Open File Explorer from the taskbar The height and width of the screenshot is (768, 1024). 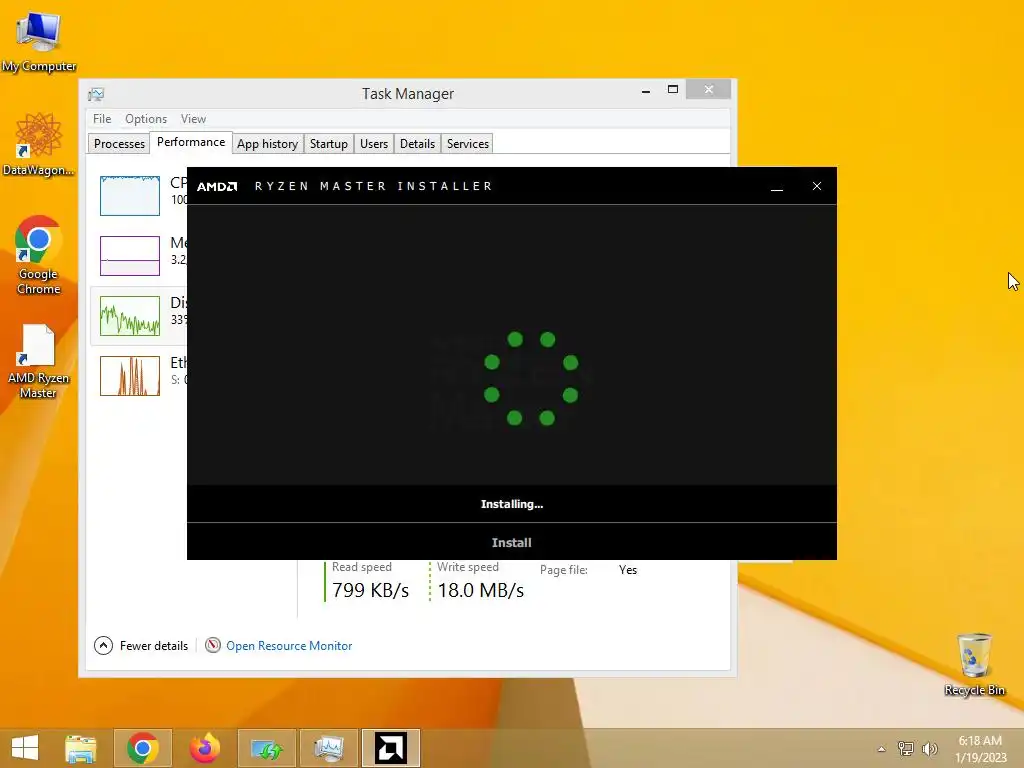click(81, 748)
